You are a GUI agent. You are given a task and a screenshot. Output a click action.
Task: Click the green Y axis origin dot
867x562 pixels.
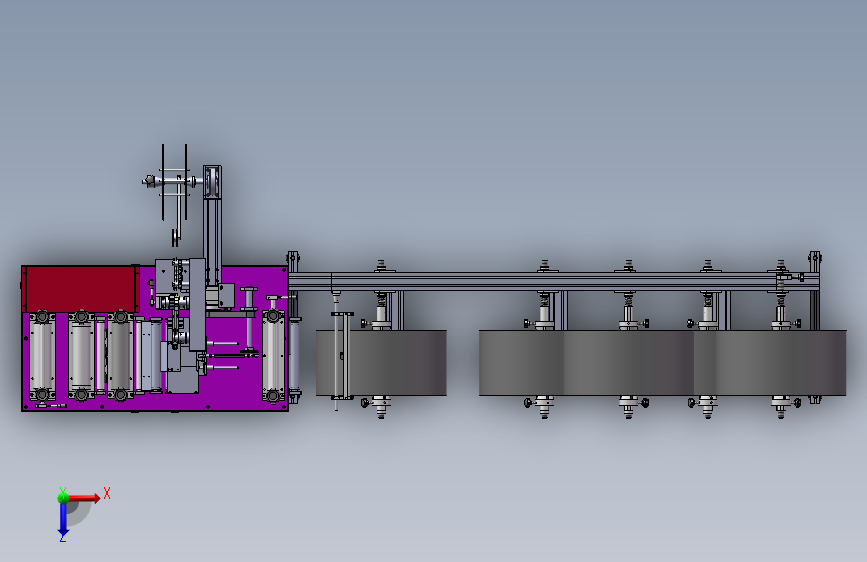63,497
